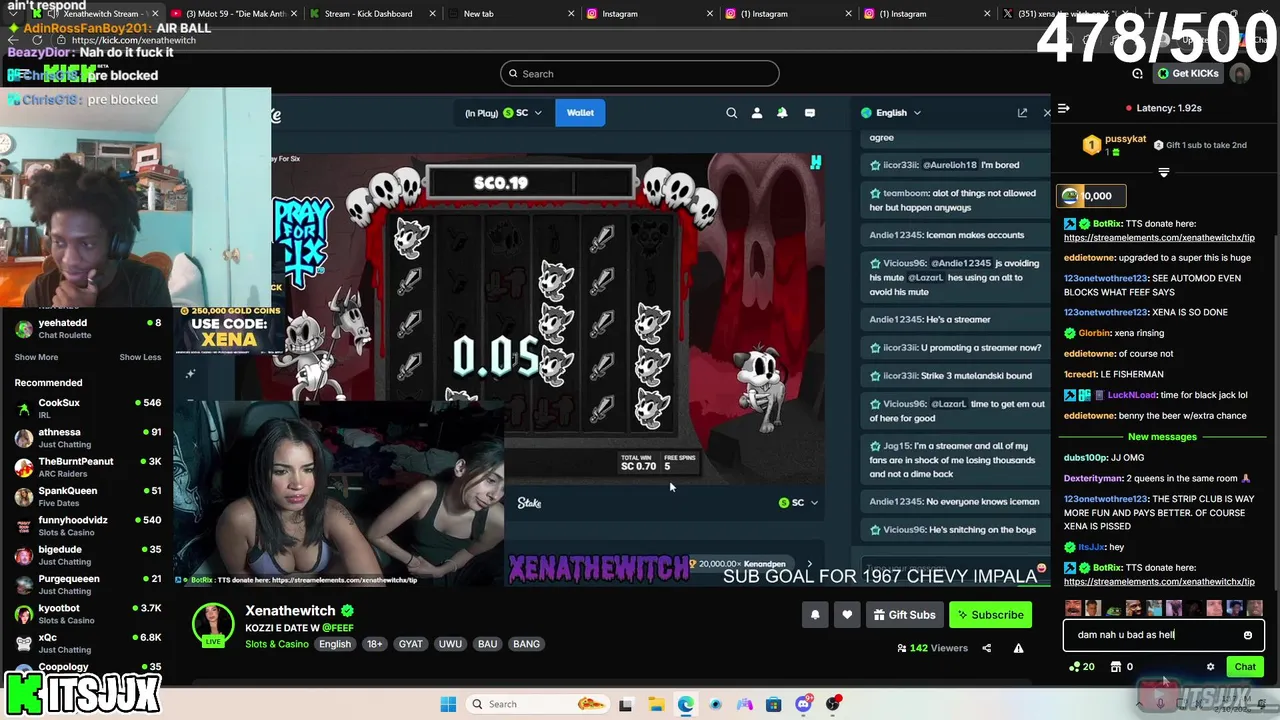Click the Kick search field

point(640,73)
